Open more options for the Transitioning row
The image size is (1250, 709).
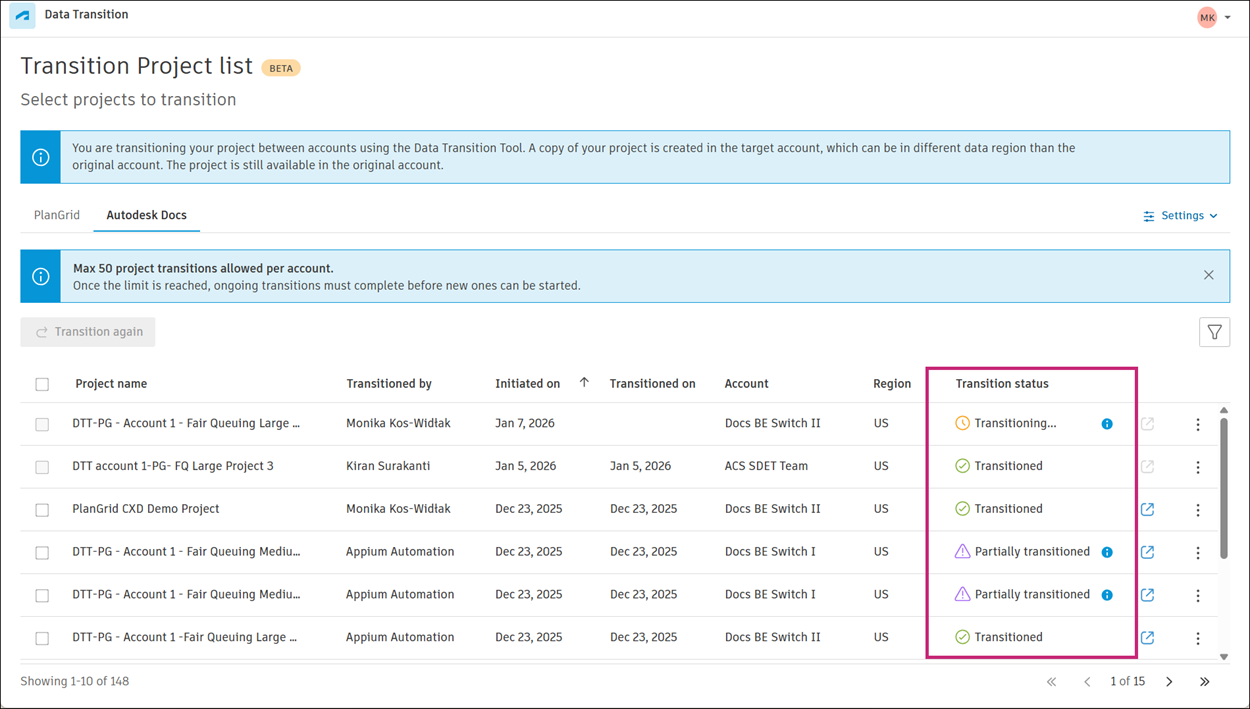[1198, 425]
